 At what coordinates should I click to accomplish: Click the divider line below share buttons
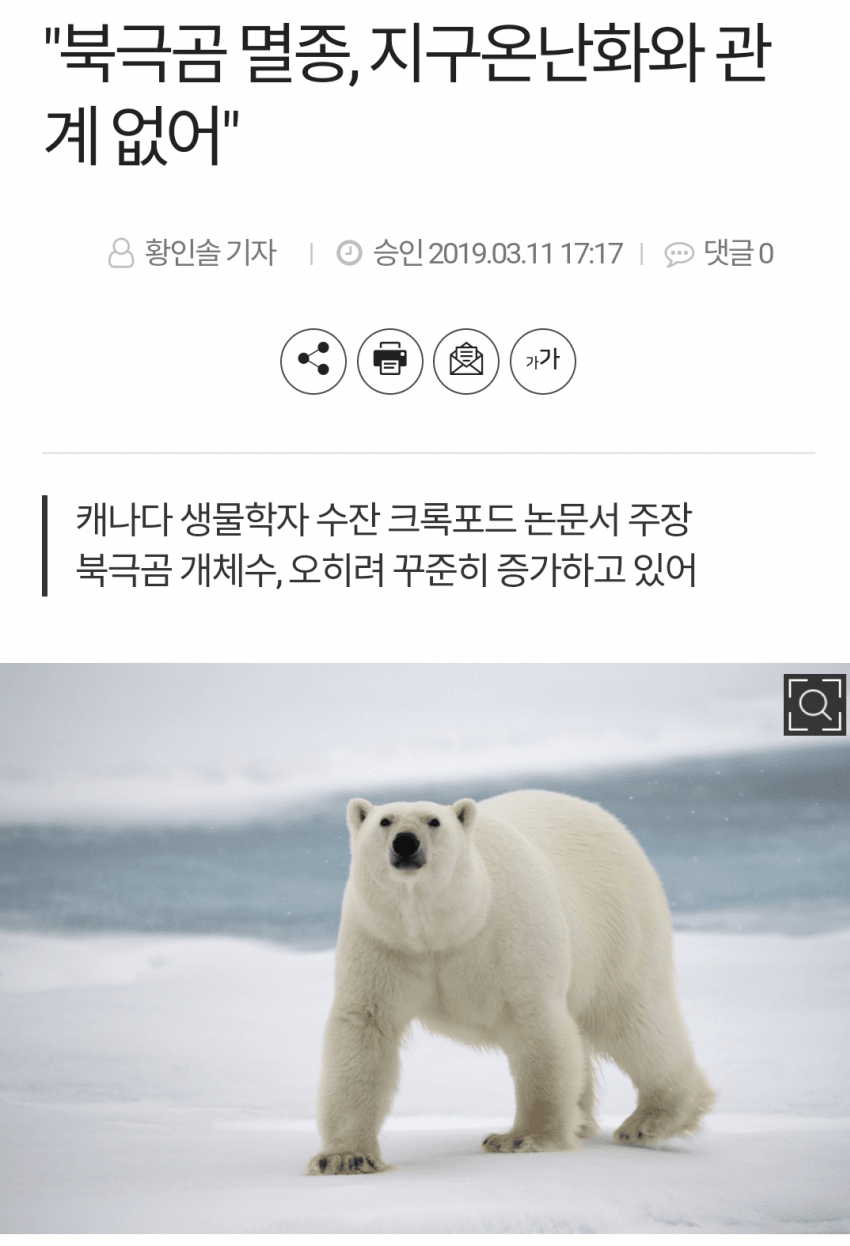[x=428, y=453]
